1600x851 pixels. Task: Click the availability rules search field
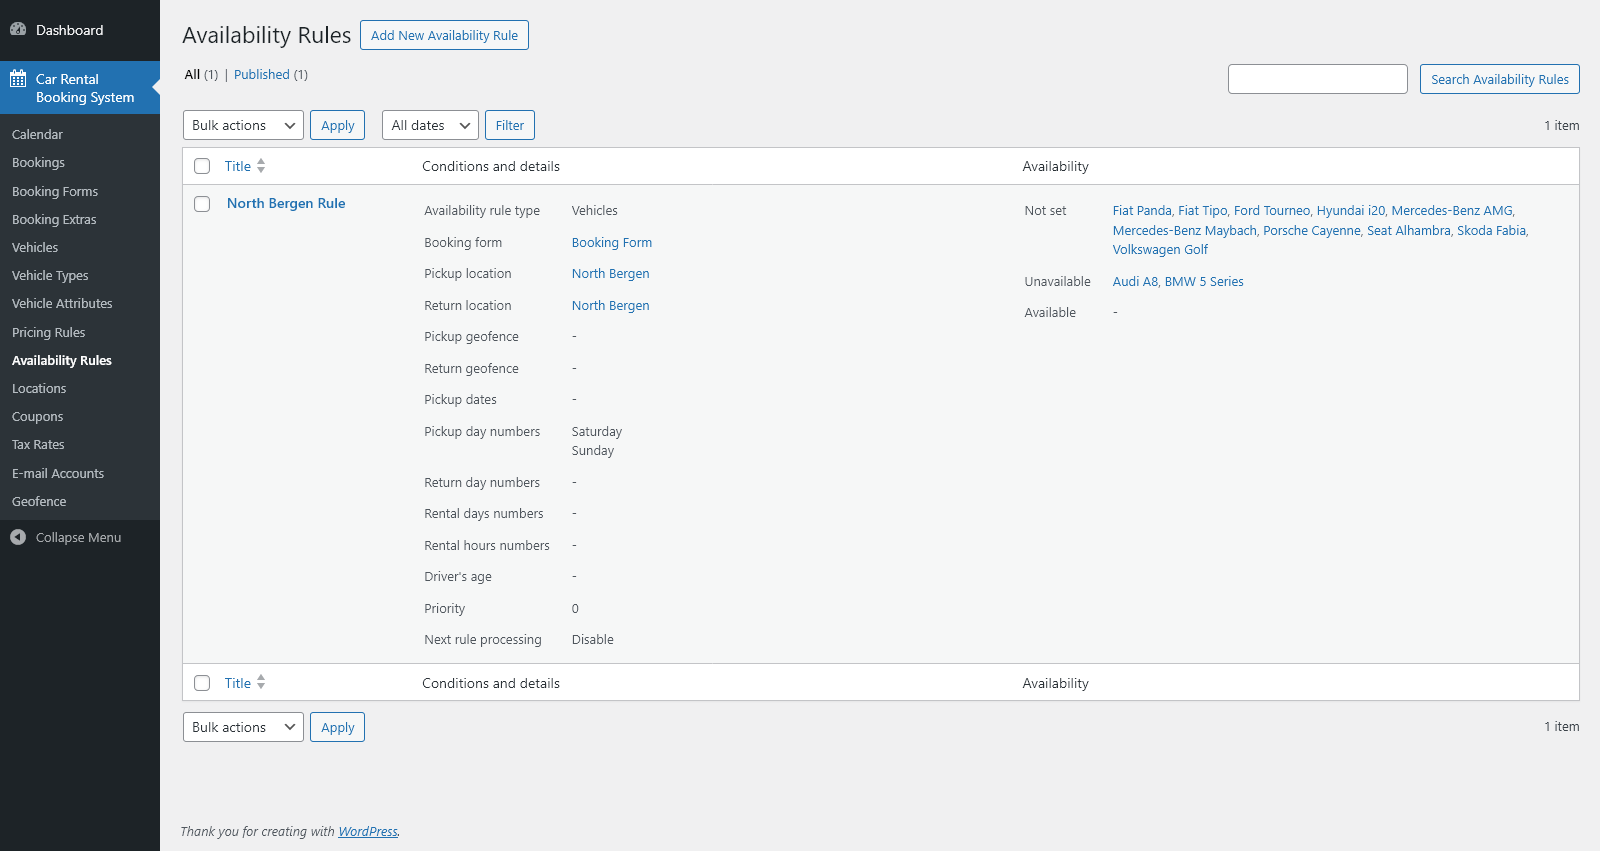coord(1317,80)
